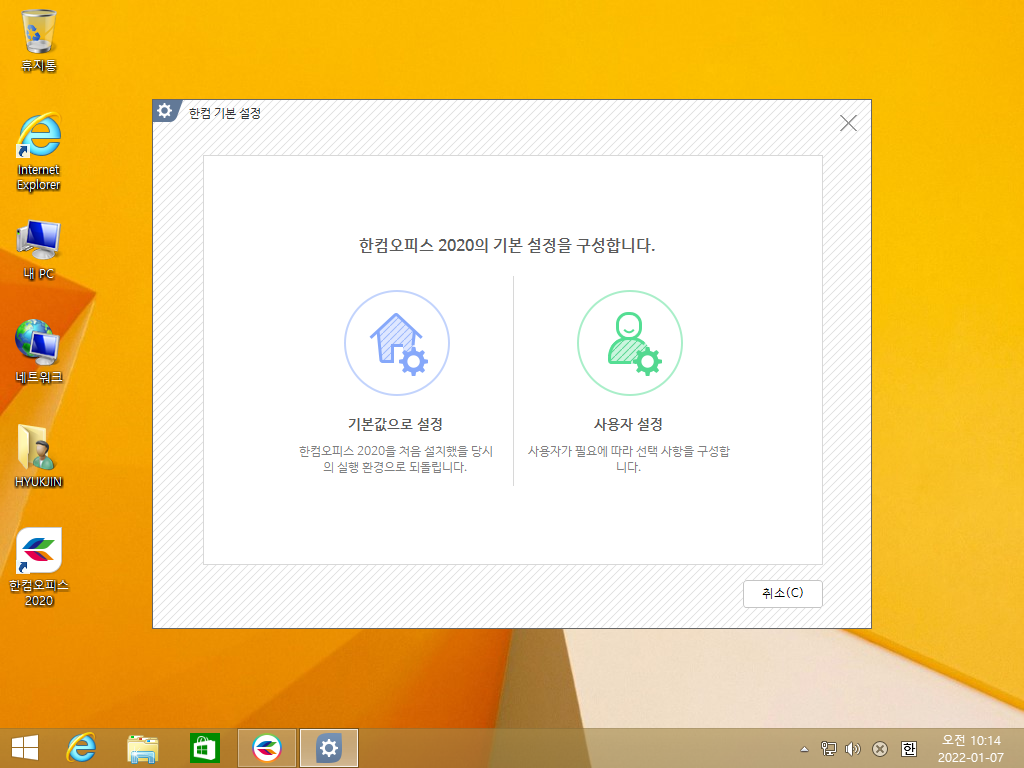Close the 한컴 기본 설정 dialog
The width and height of the screenshot is (1024, 768).
[x=848, y=123]
